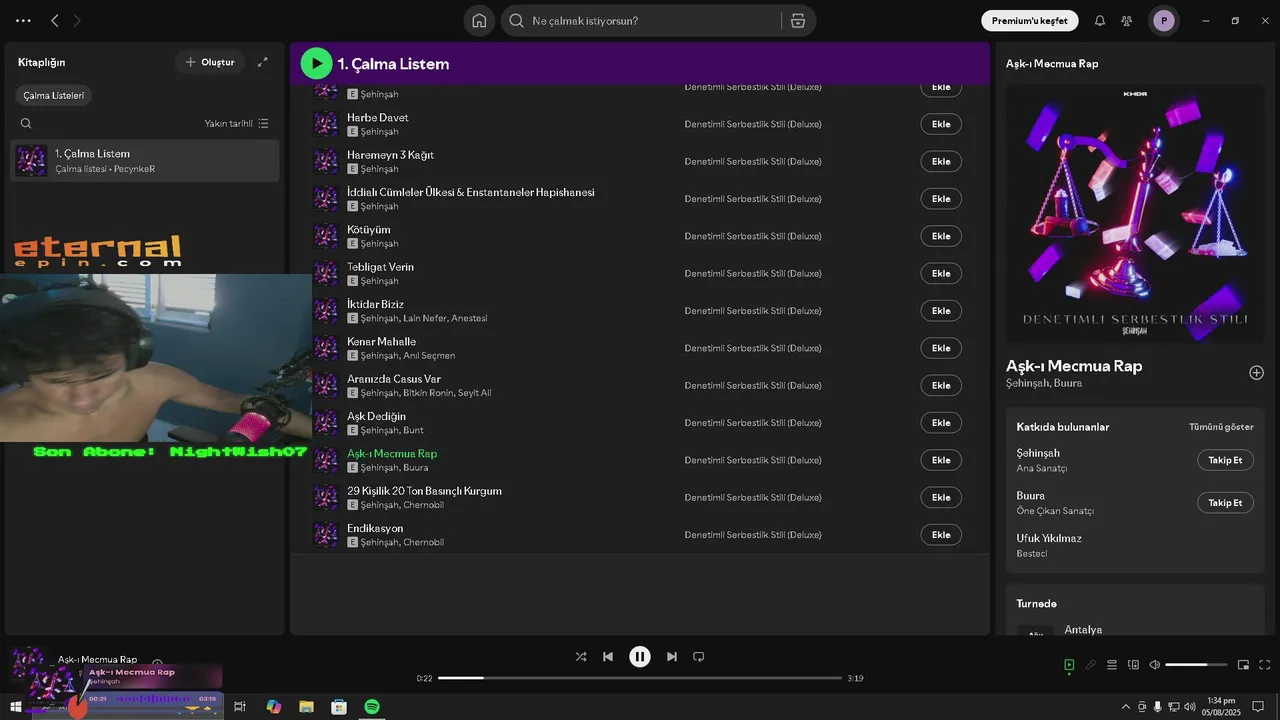The image size is (1280, 720).
Task: Select the track 'Kötüyüm'
Action: (369, 230)
